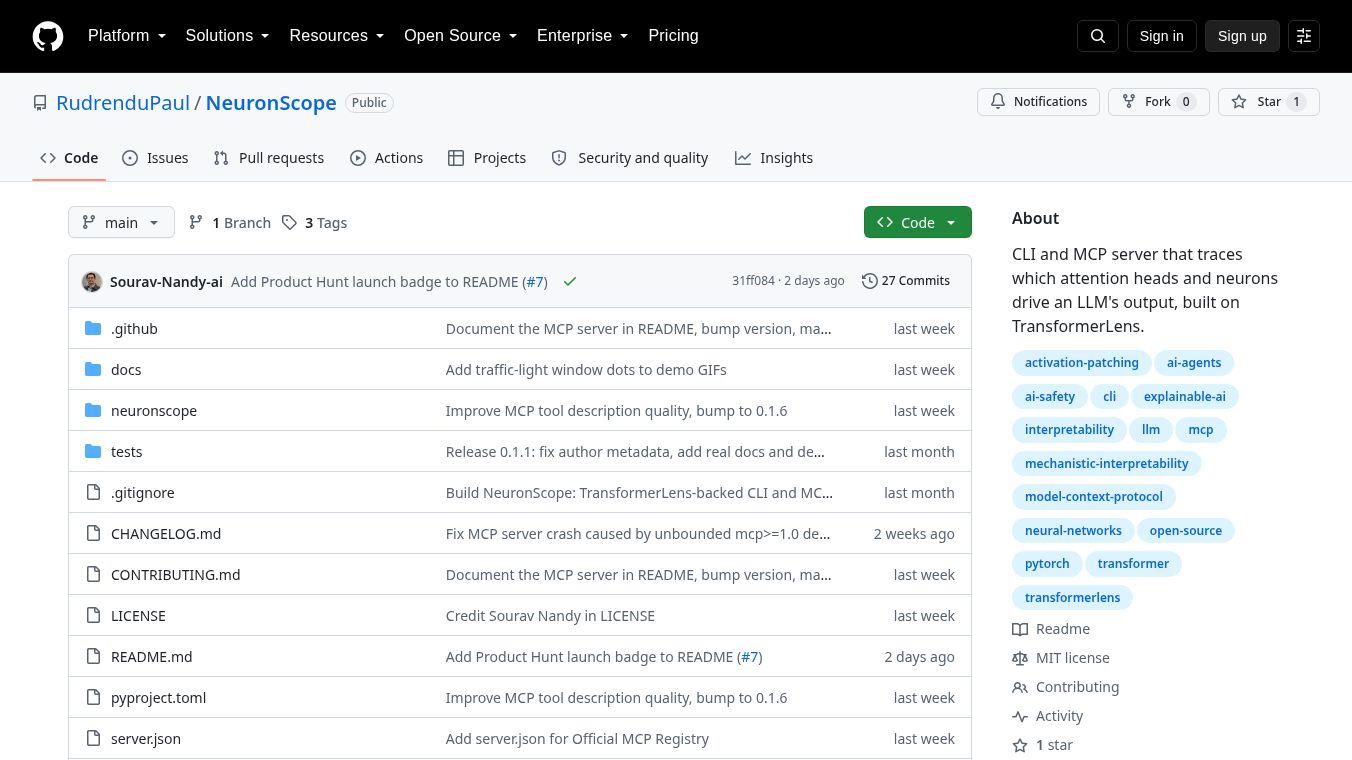This screenshot has width=1352, height=760.
Task: Open the #7 link in the latest commit header
Action: [535, 282]
